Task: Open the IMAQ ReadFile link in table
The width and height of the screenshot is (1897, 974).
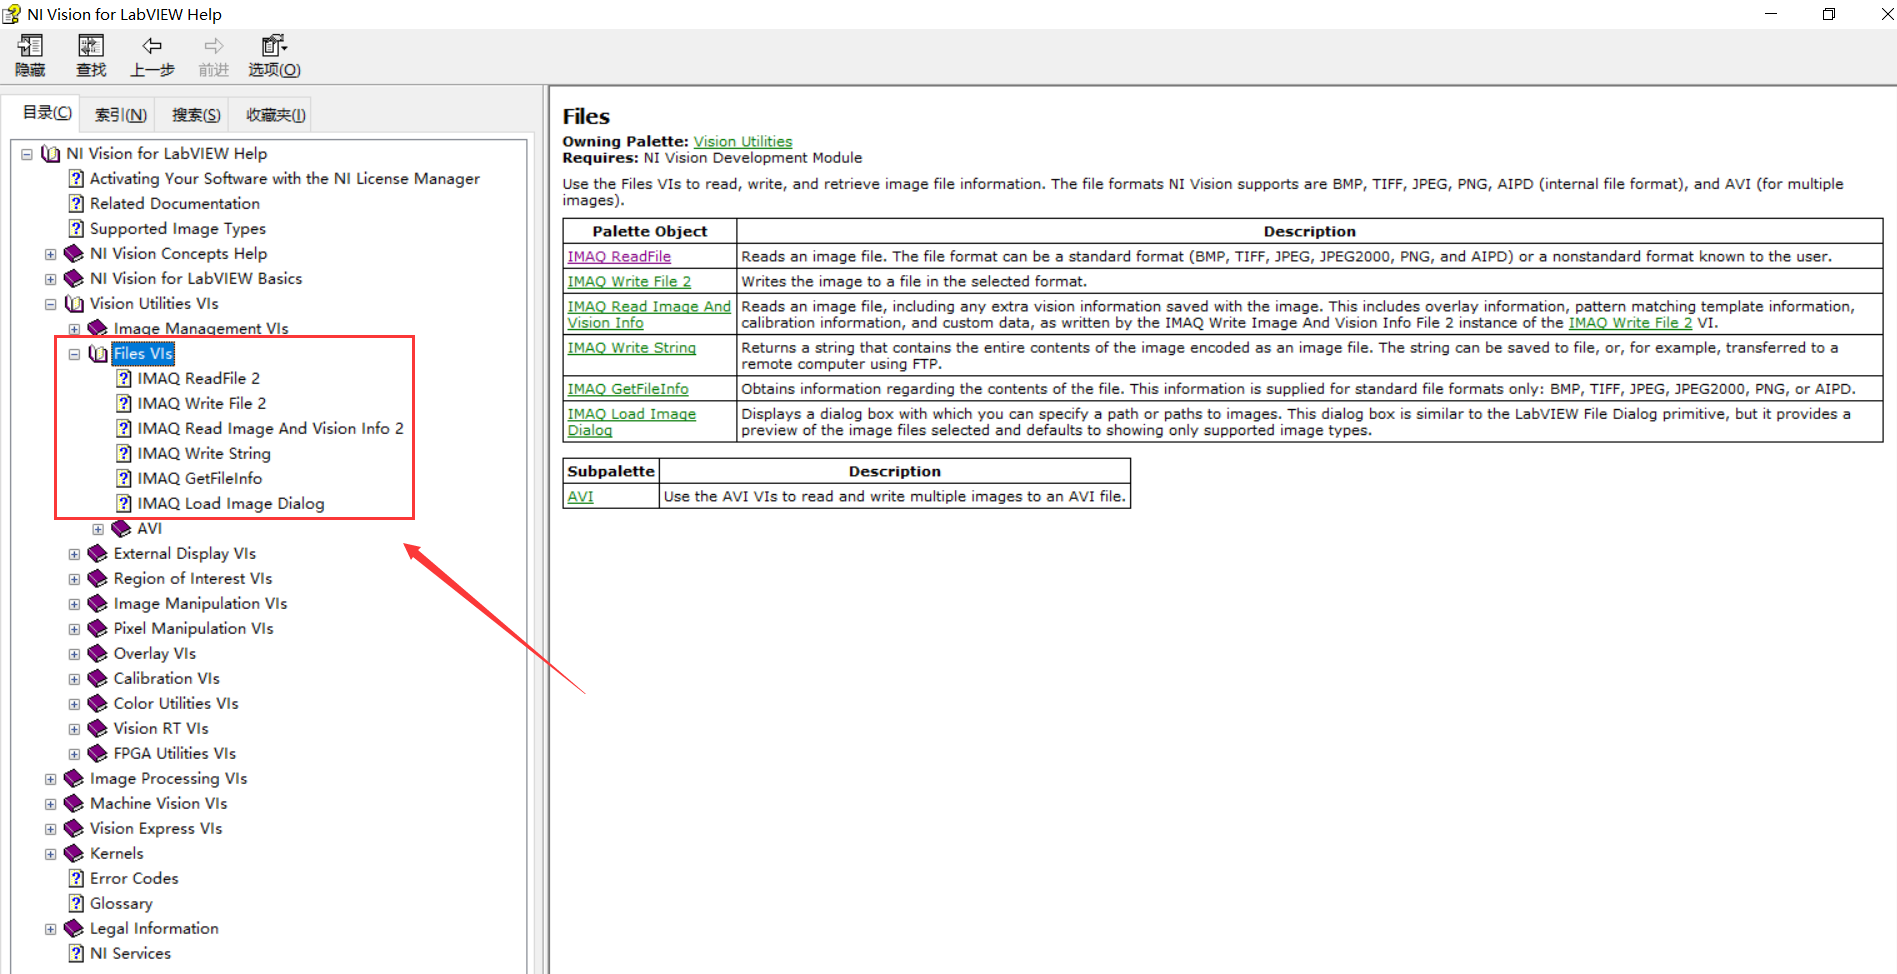Action: pyautogui.click(x=619, y=257)
